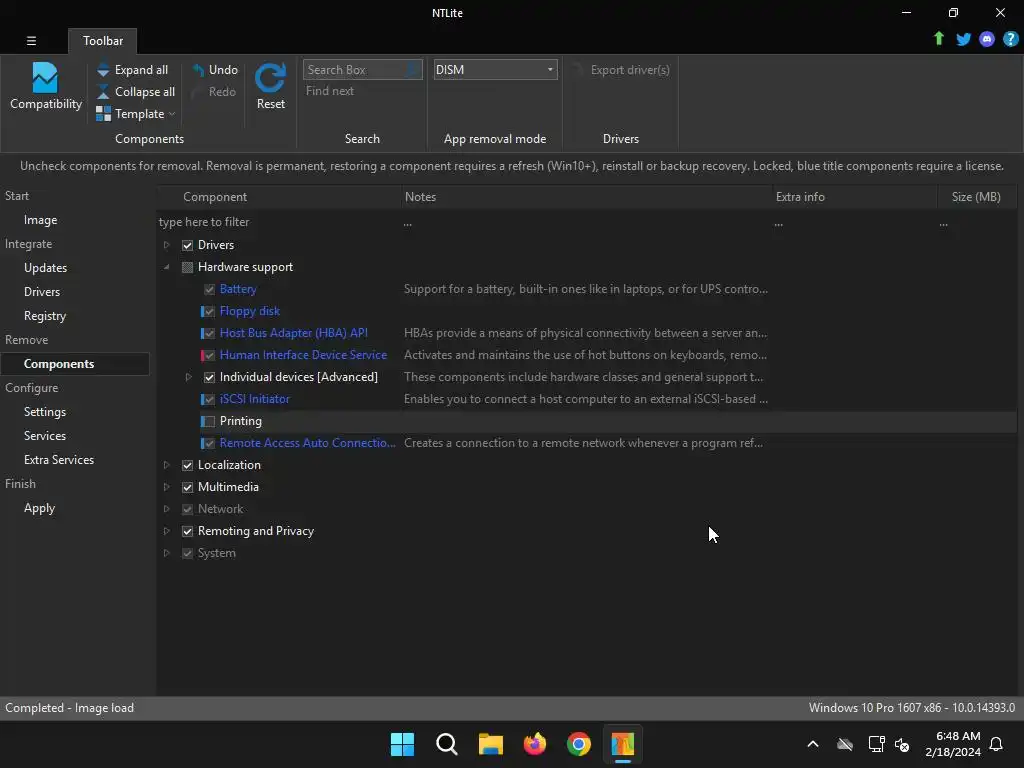Expand the Drivers tree node

pos(167,245)
